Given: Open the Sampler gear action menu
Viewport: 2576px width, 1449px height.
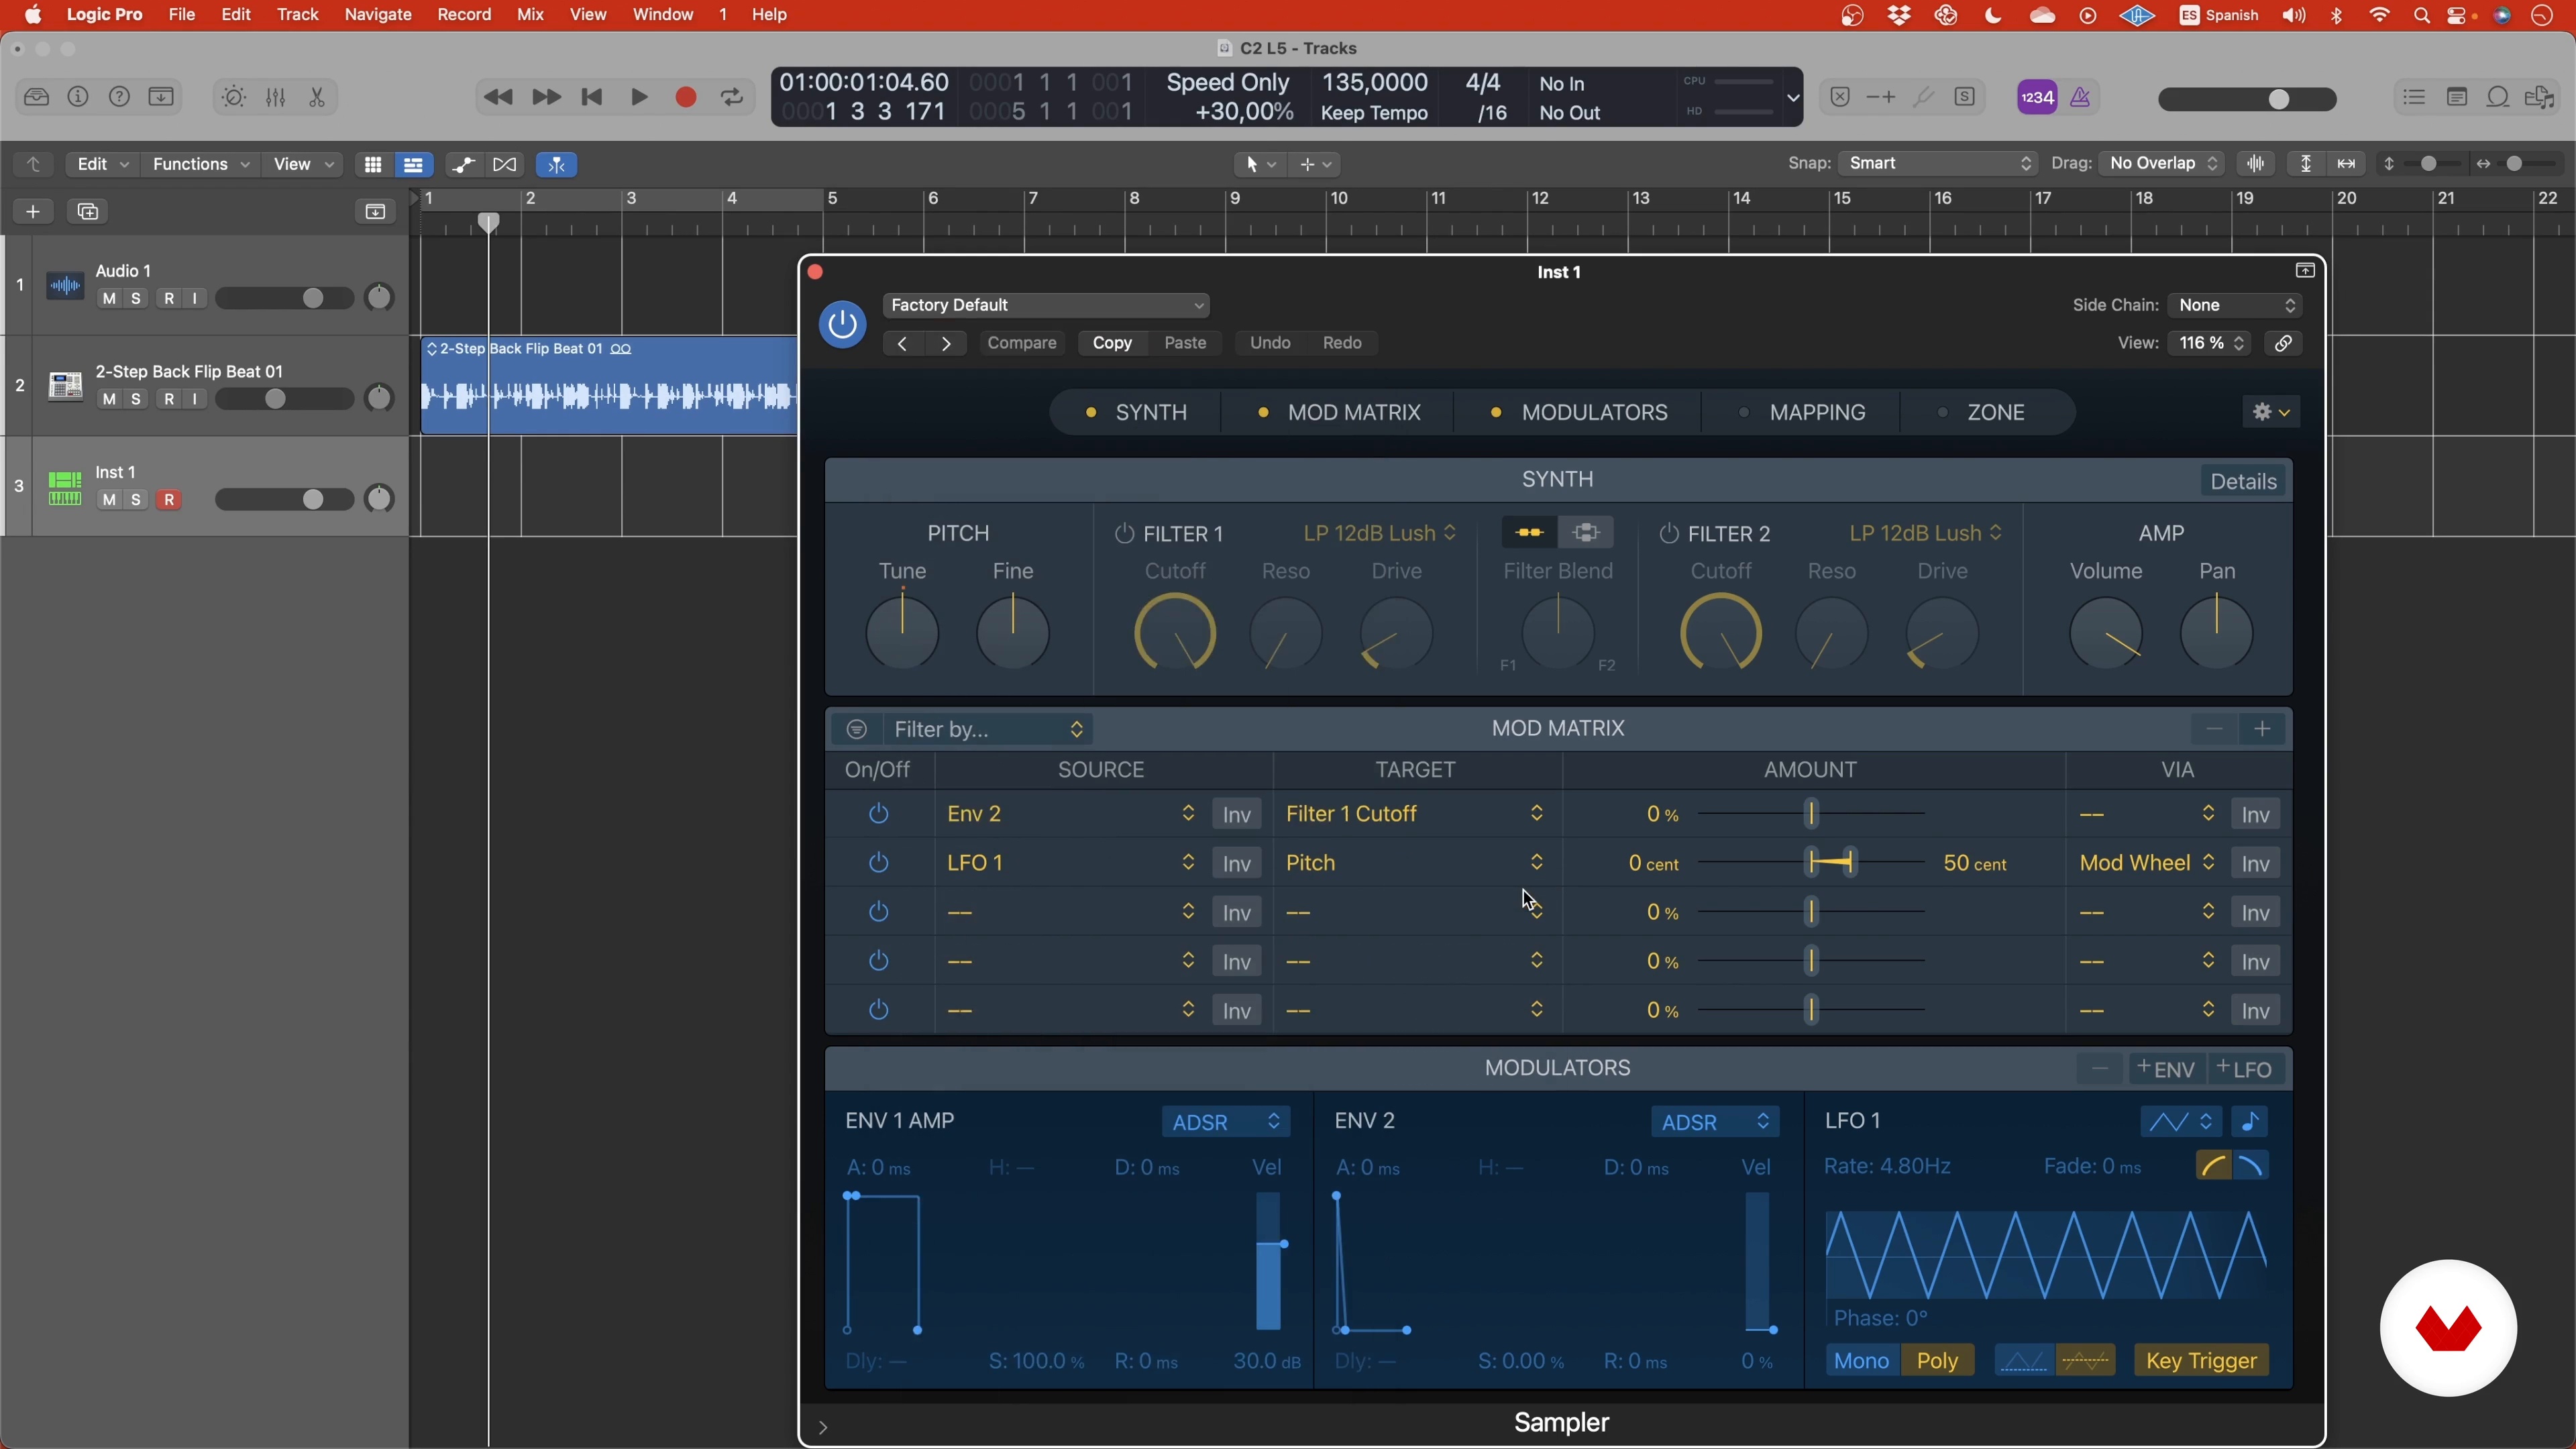Looking at the screenshot, I should pyautogui.click(x=2271, y=412).
